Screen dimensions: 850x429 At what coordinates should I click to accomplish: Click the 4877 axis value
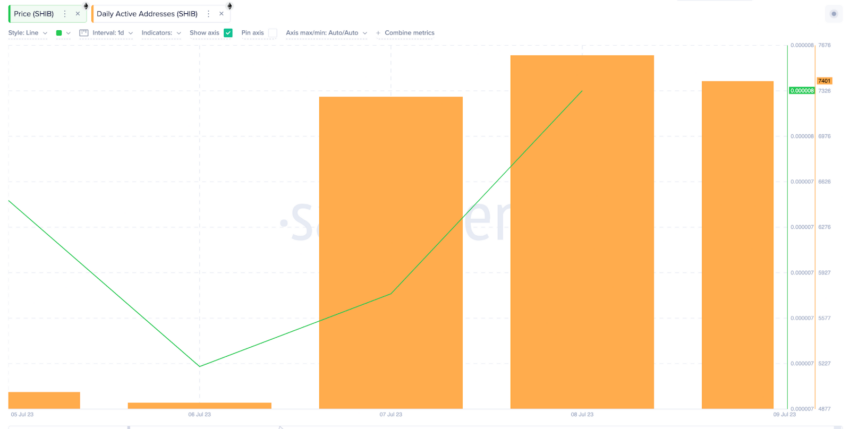click(824, 409)
